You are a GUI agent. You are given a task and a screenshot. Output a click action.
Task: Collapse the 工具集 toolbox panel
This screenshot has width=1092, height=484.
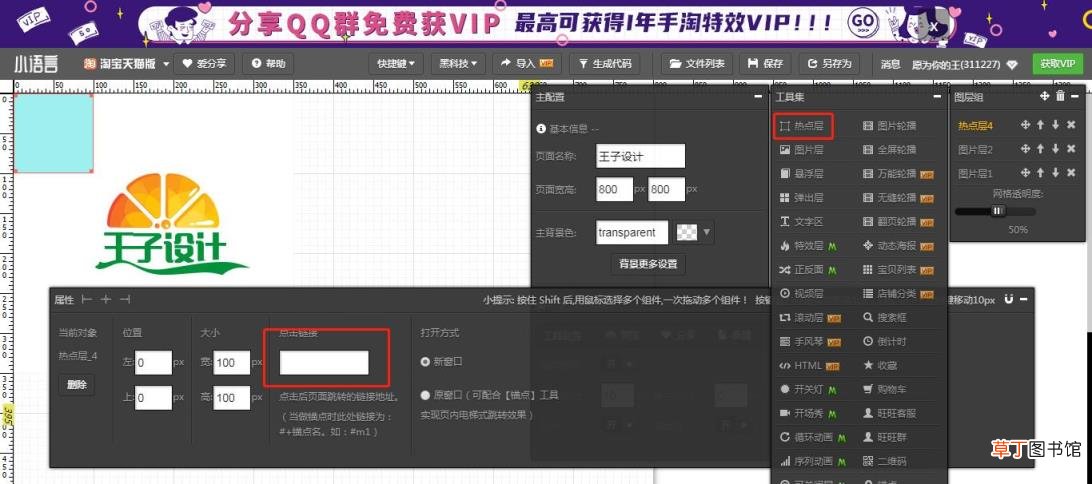(x=937, y=97)
